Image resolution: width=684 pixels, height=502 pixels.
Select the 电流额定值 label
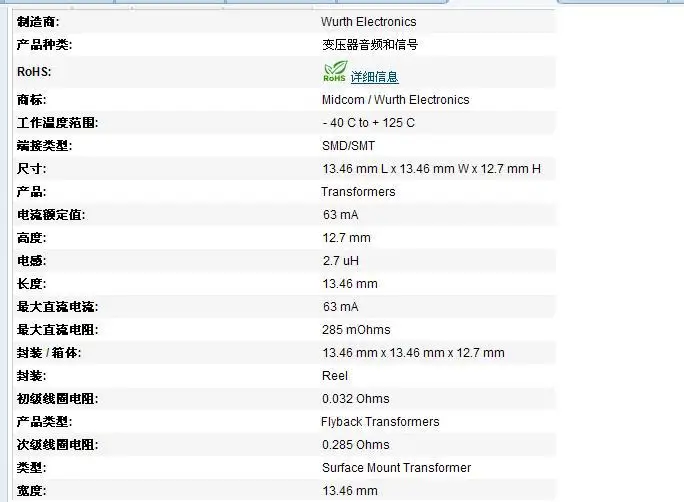click(x=51, y=215)
